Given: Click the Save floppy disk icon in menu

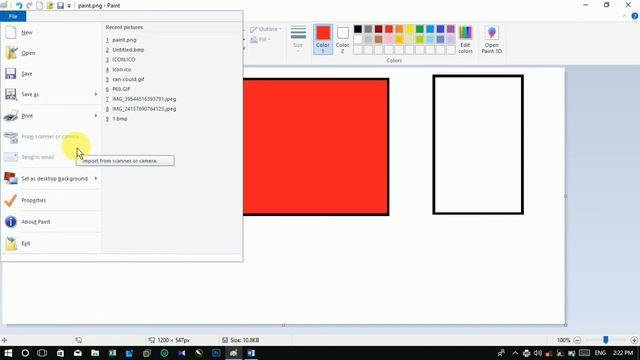Looking at the screenshot, I should point(11,73).
